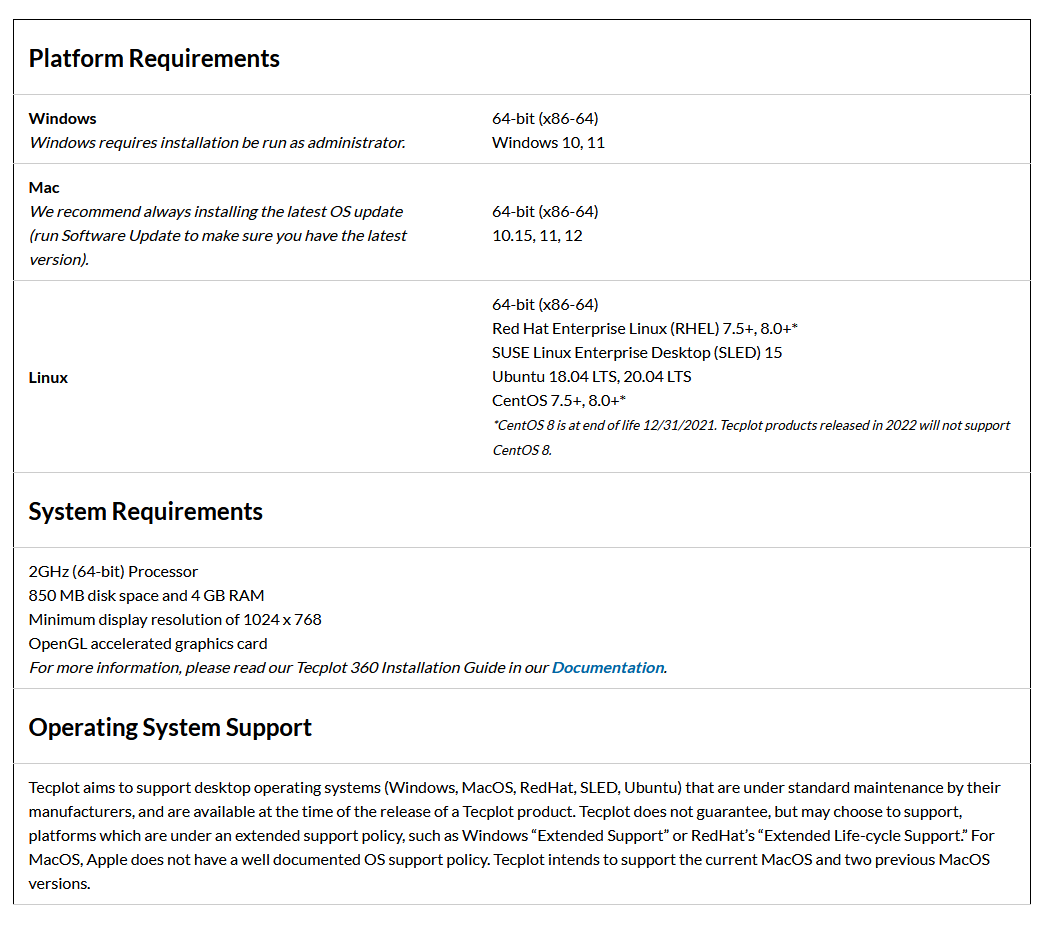The height and width of the screenshot is (925, 1042).
Task: Click the Minimum display resolution line
Action: [x=175, y=619]
